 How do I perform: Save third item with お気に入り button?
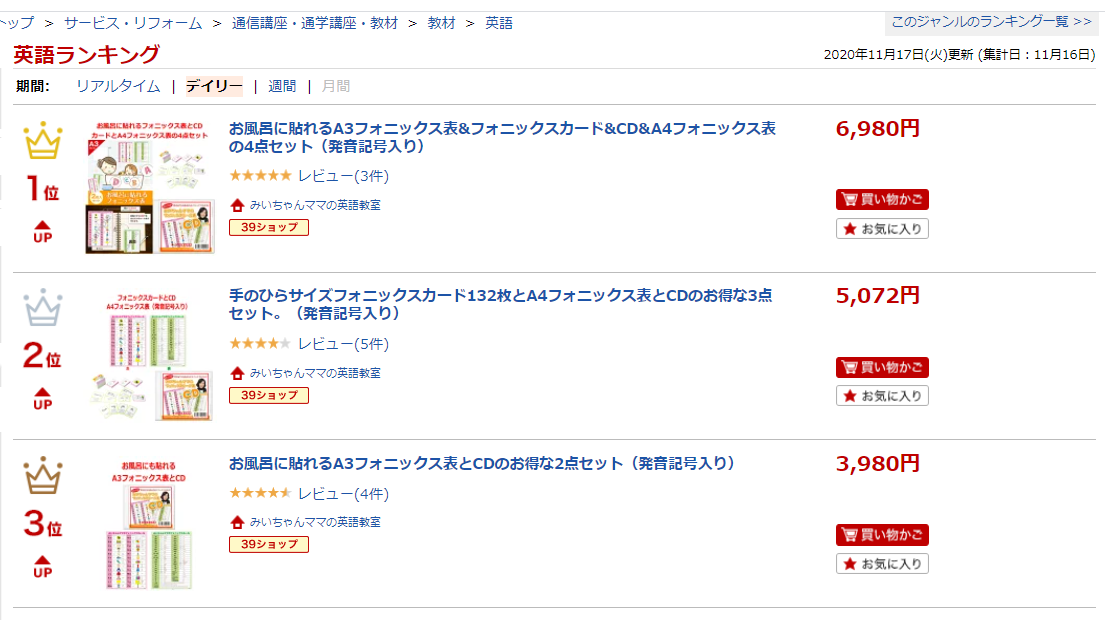(x=882, y=564)
